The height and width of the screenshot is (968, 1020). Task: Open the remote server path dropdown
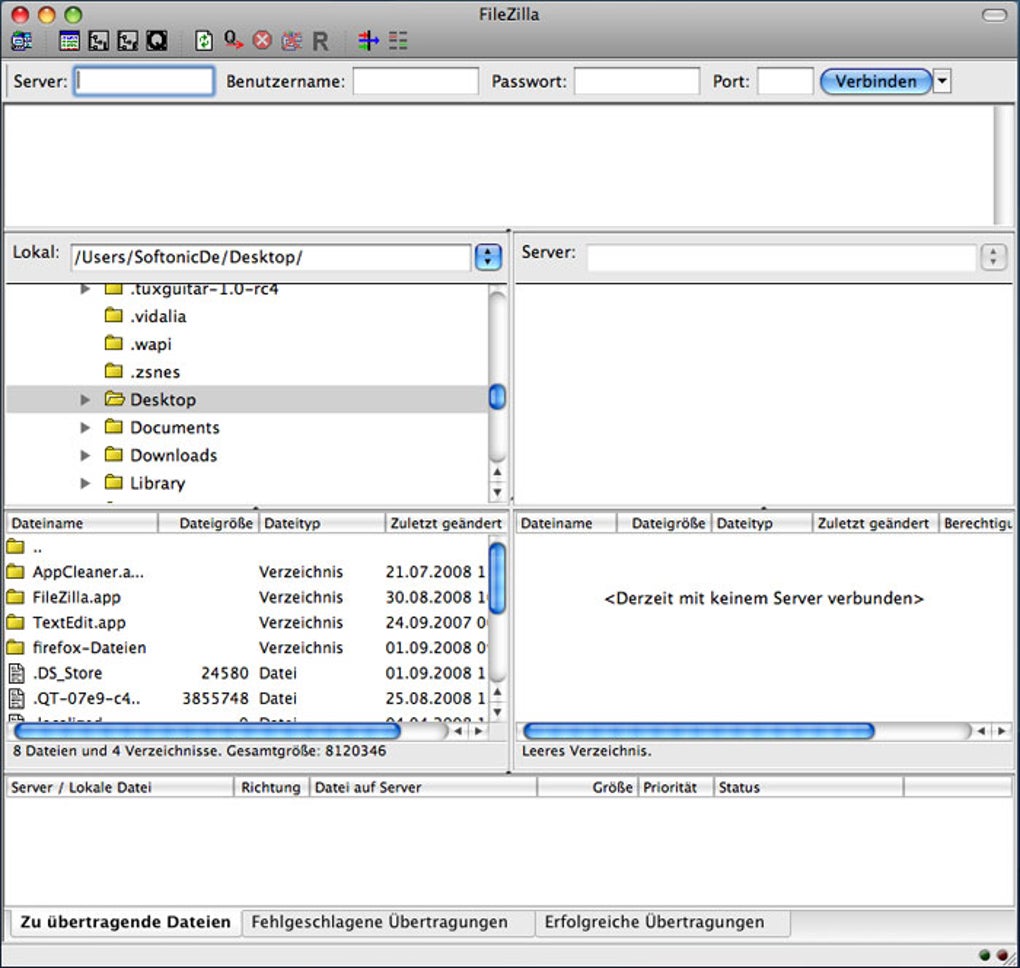993,257
